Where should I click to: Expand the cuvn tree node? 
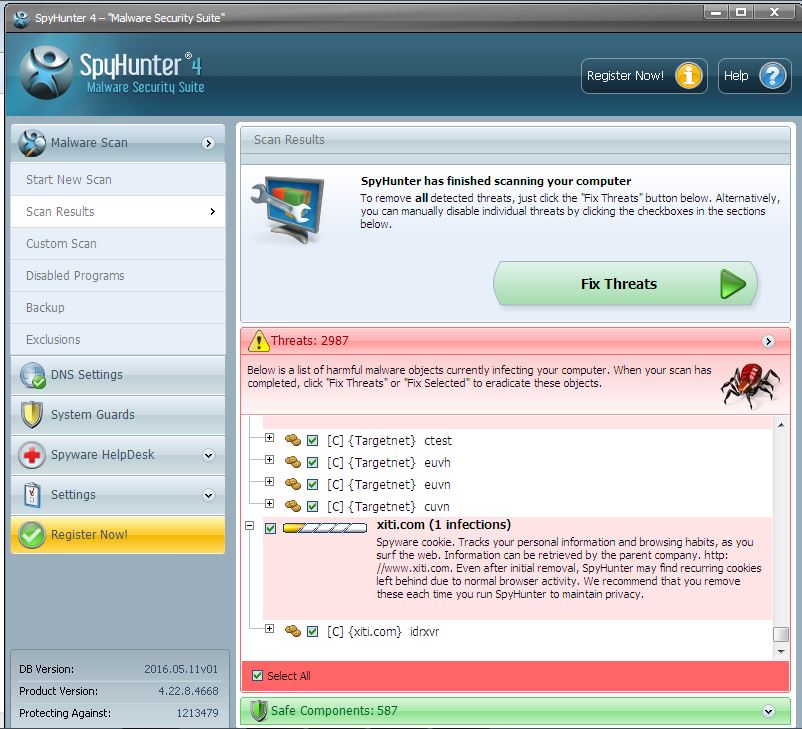point(270,503)
